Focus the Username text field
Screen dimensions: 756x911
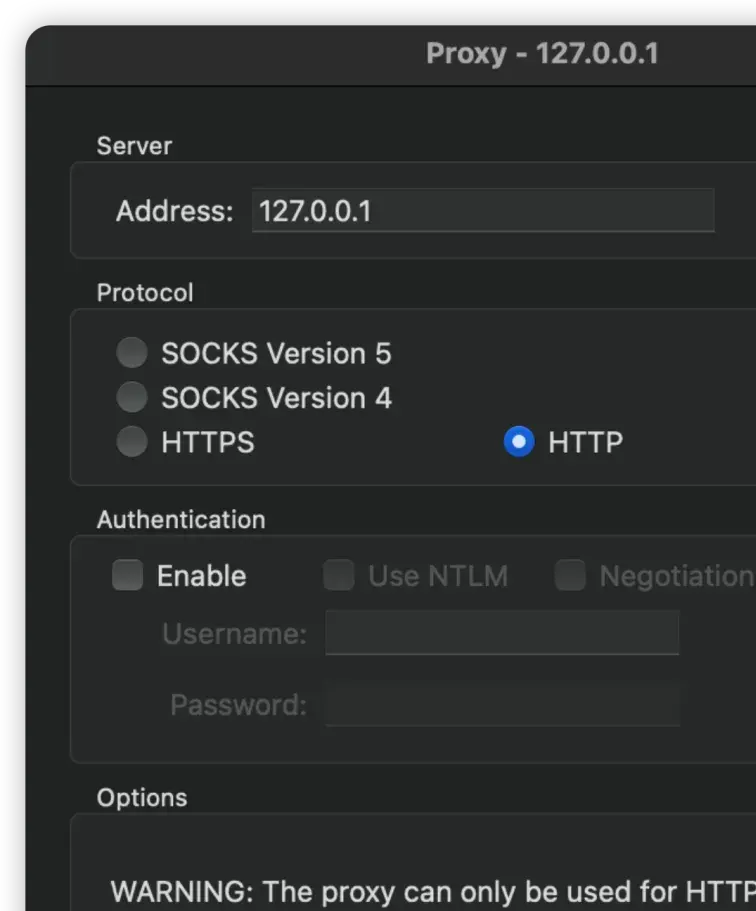[x=502, y=633]
